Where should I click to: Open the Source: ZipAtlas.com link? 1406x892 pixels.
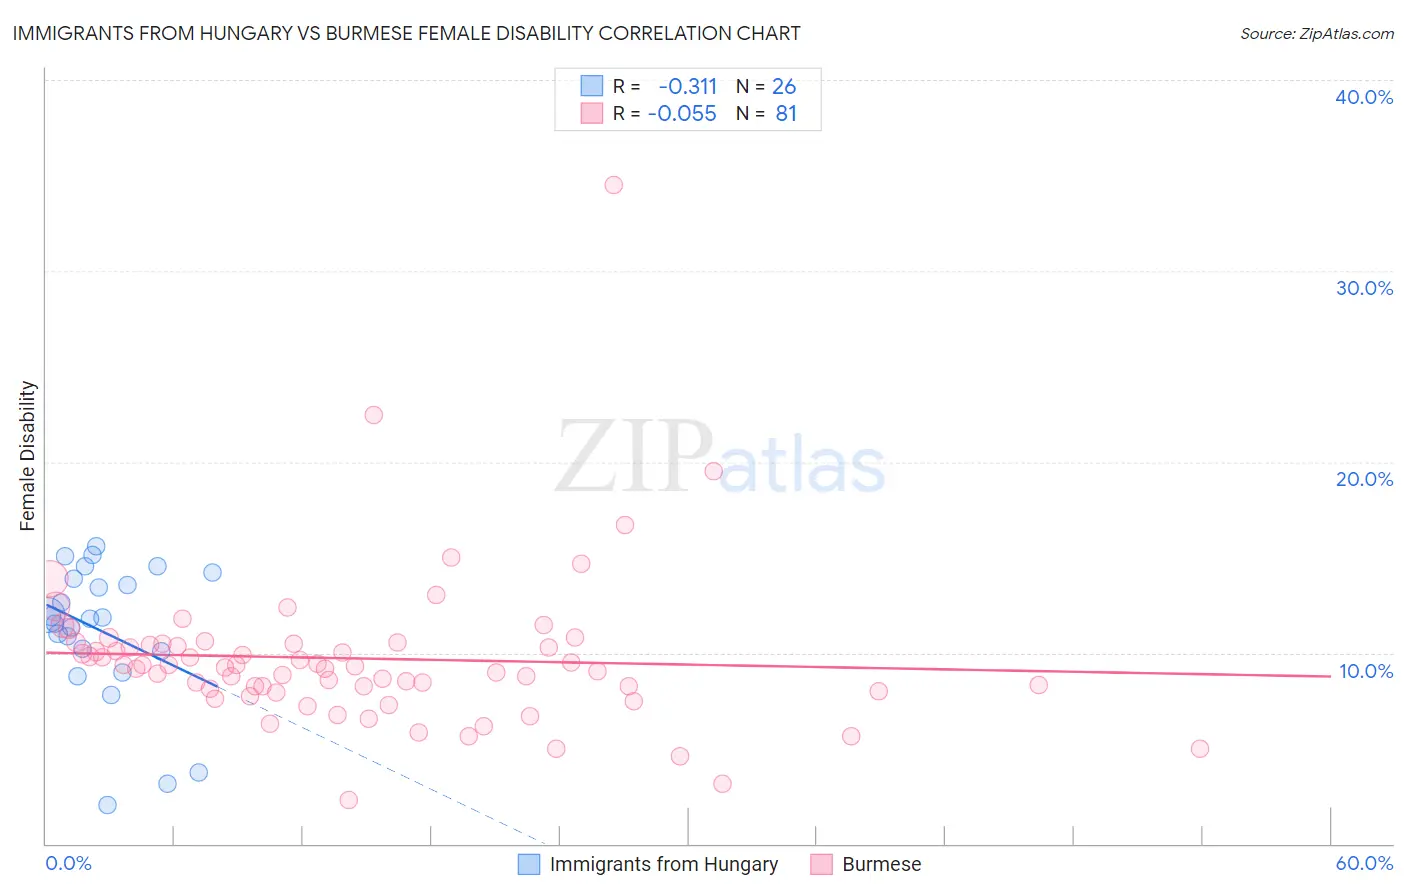click(1317, 33)
